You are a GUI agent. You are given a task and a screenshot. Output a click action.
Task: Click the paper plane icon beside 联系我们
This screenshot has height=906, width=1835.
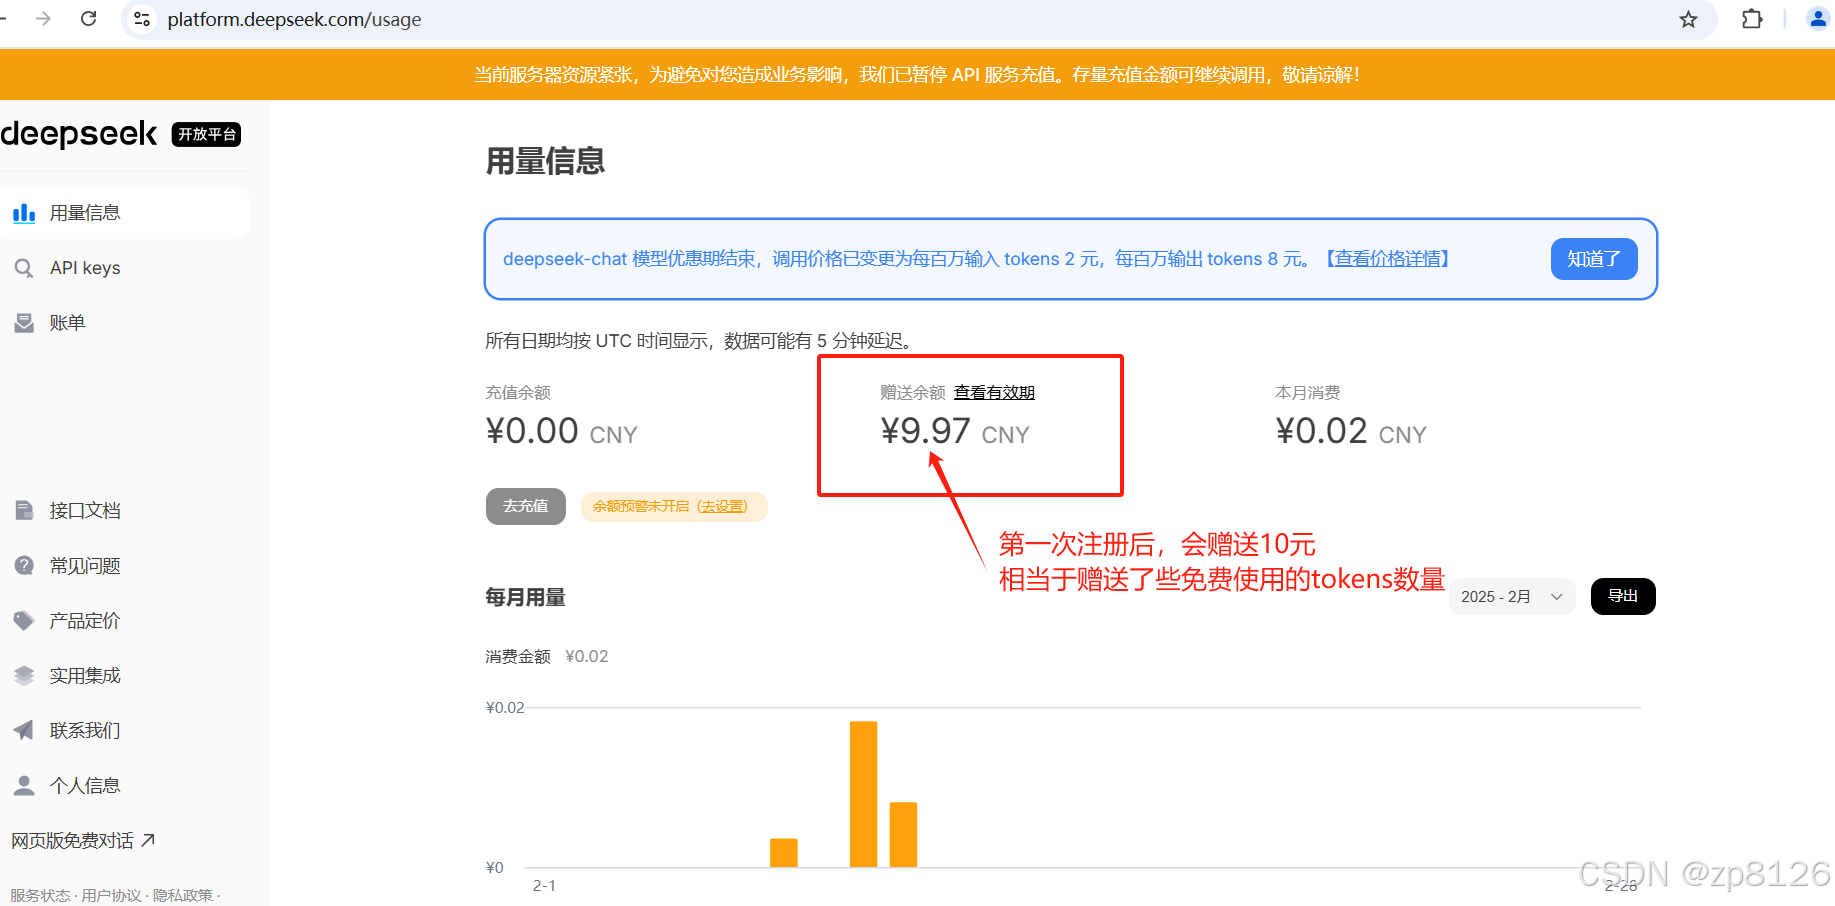[24, 731]
